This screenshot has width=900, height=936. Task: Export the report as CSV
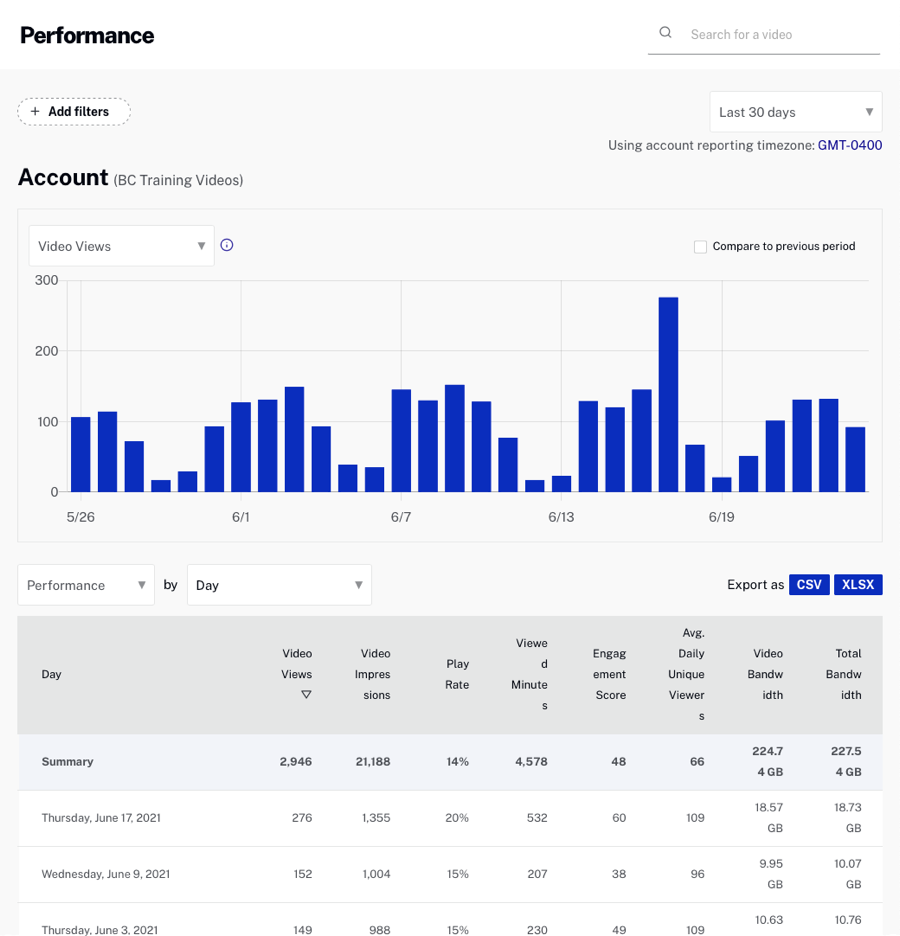pos(809,585)
